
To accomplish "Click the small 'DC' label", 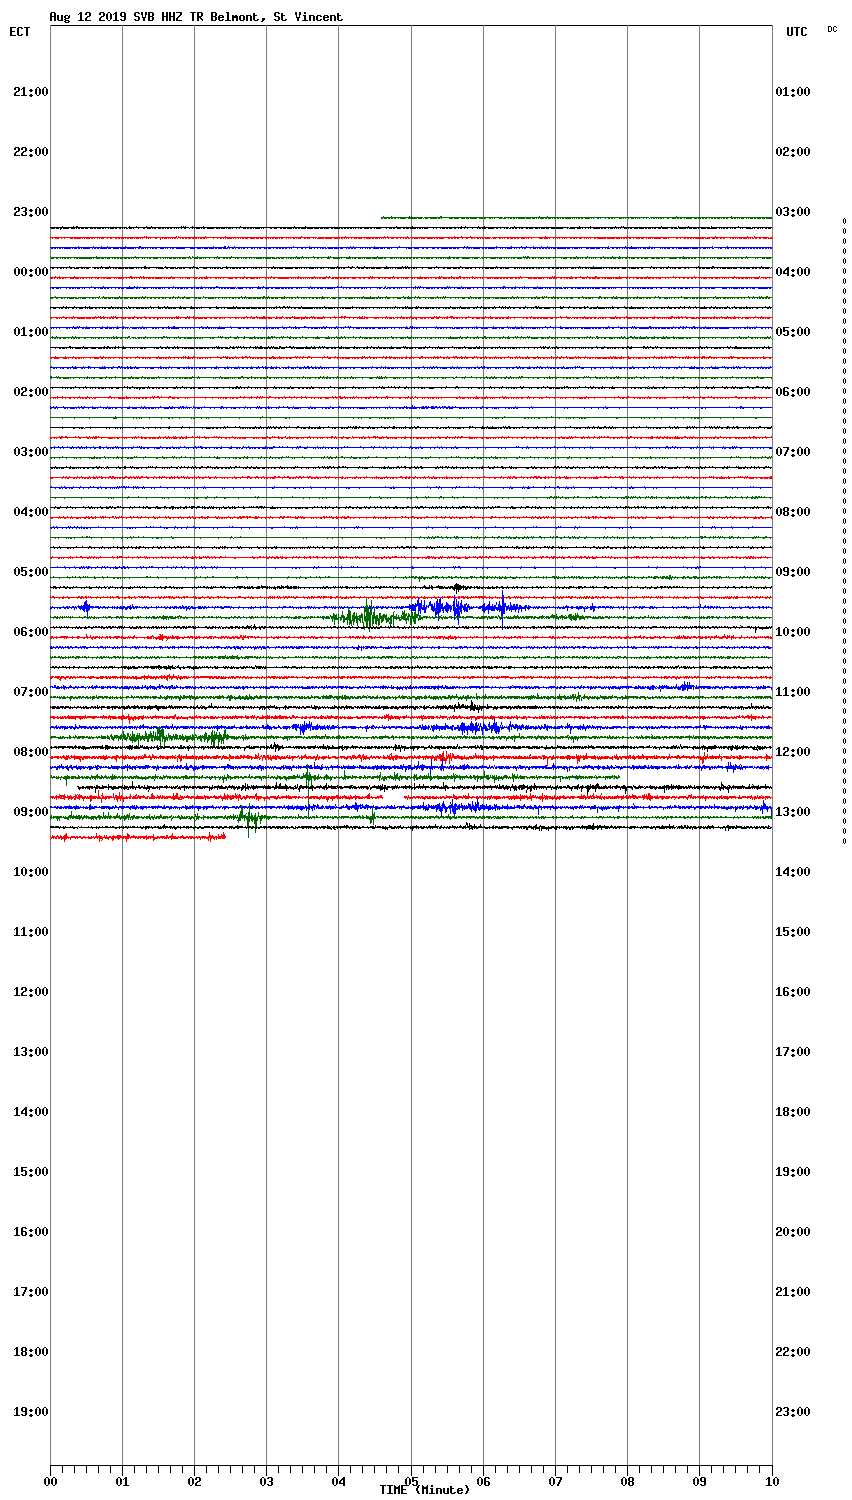I will [832, 29].
